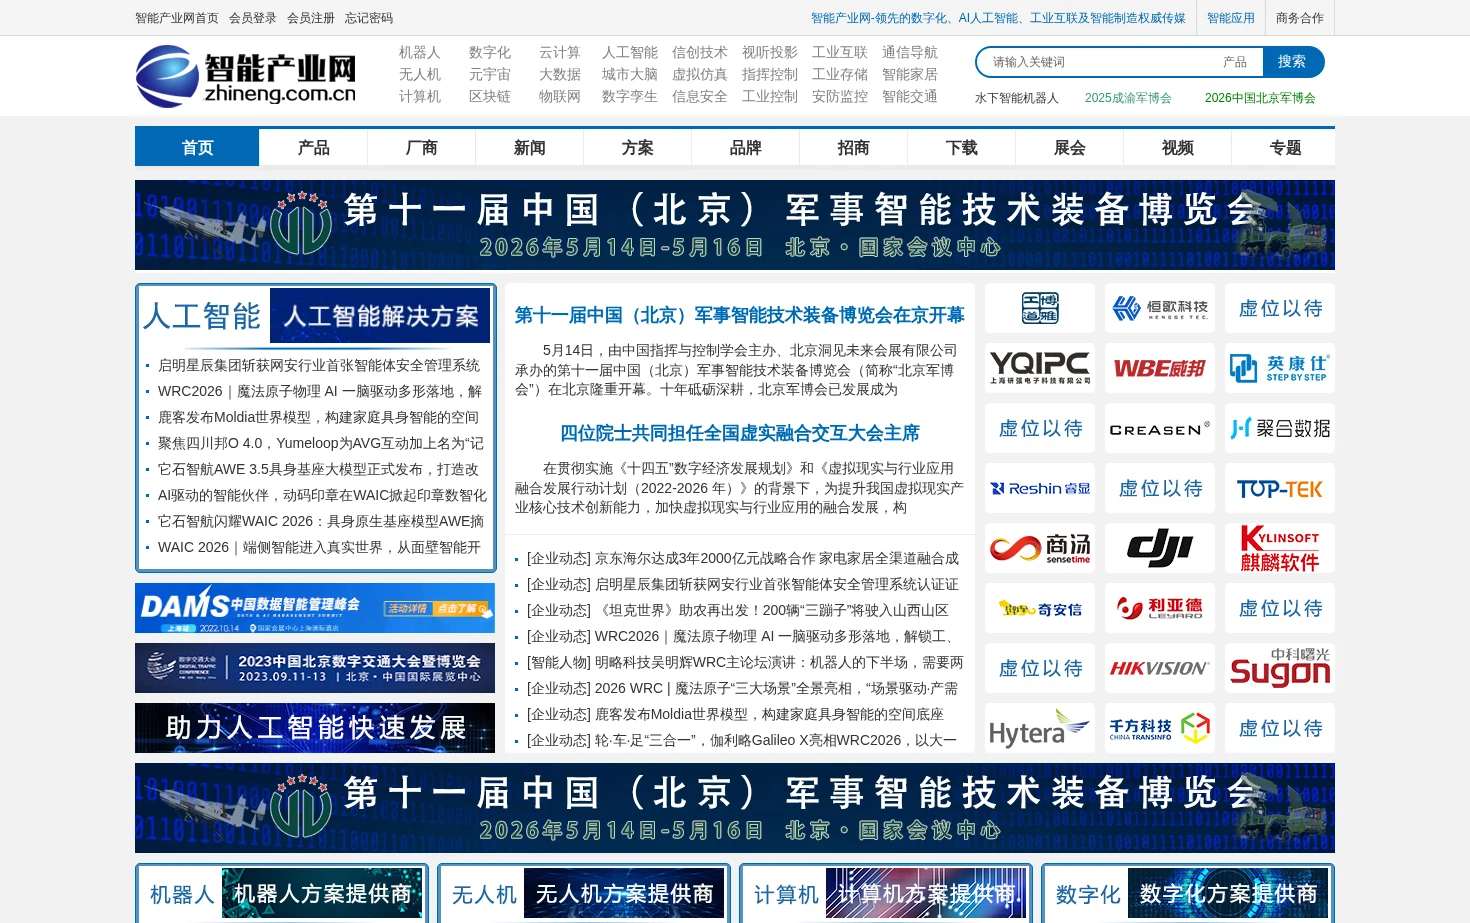Open the 数字化方案提供商 banner image
Image resolution: width=1470 pixels, height=923 pixels.
(x=1228, y=894)
